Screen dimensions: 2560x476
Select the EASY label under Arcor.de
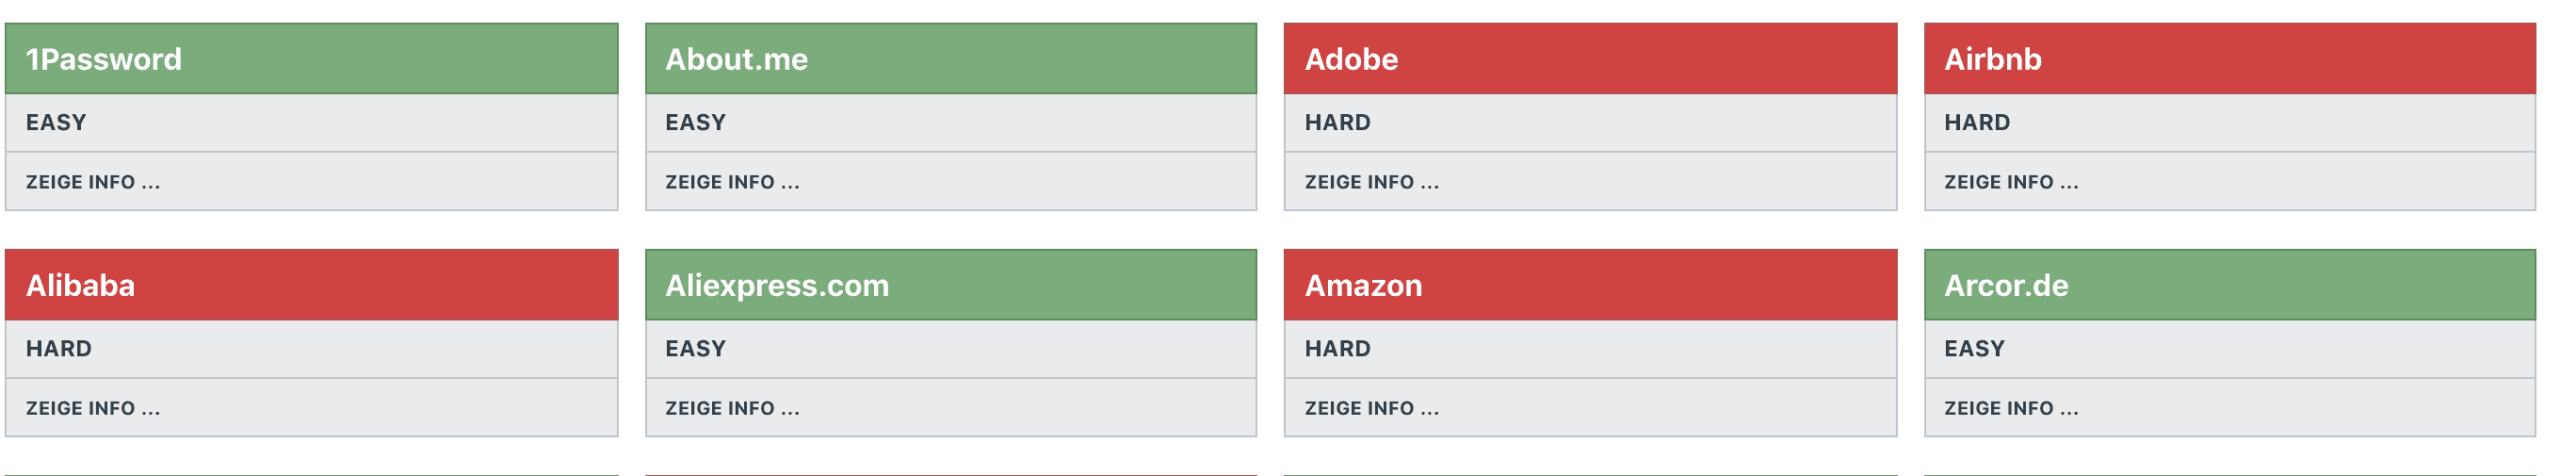tap(1974, 348)
